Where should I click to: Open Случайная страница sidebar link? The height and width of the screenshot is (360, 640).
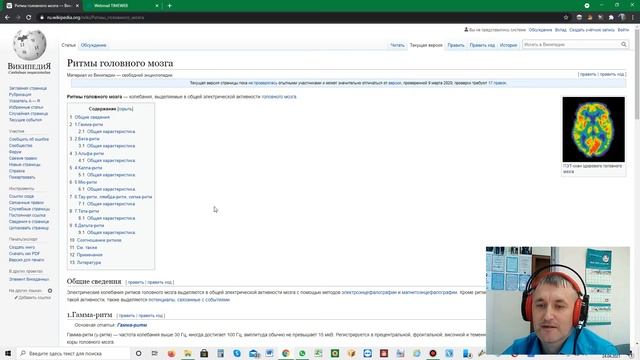pos(28,113)
